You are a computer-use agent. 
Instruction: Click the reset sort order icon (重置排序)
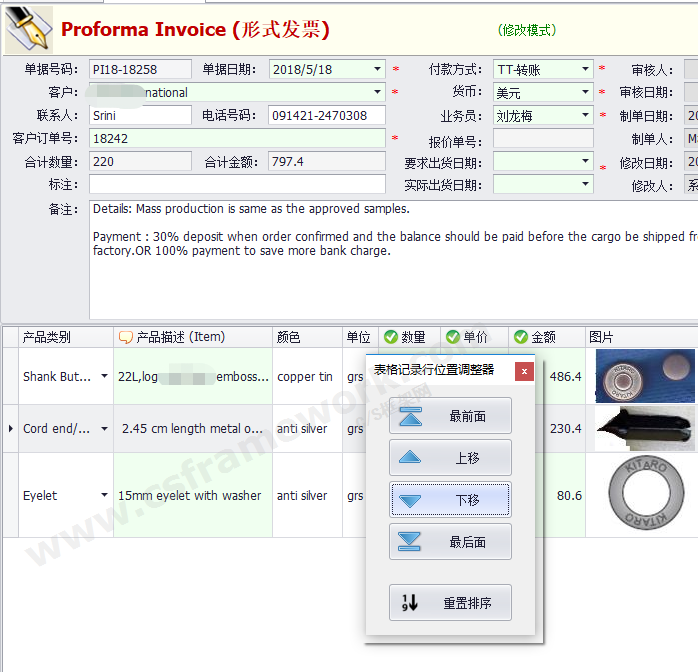click(410, 603)
